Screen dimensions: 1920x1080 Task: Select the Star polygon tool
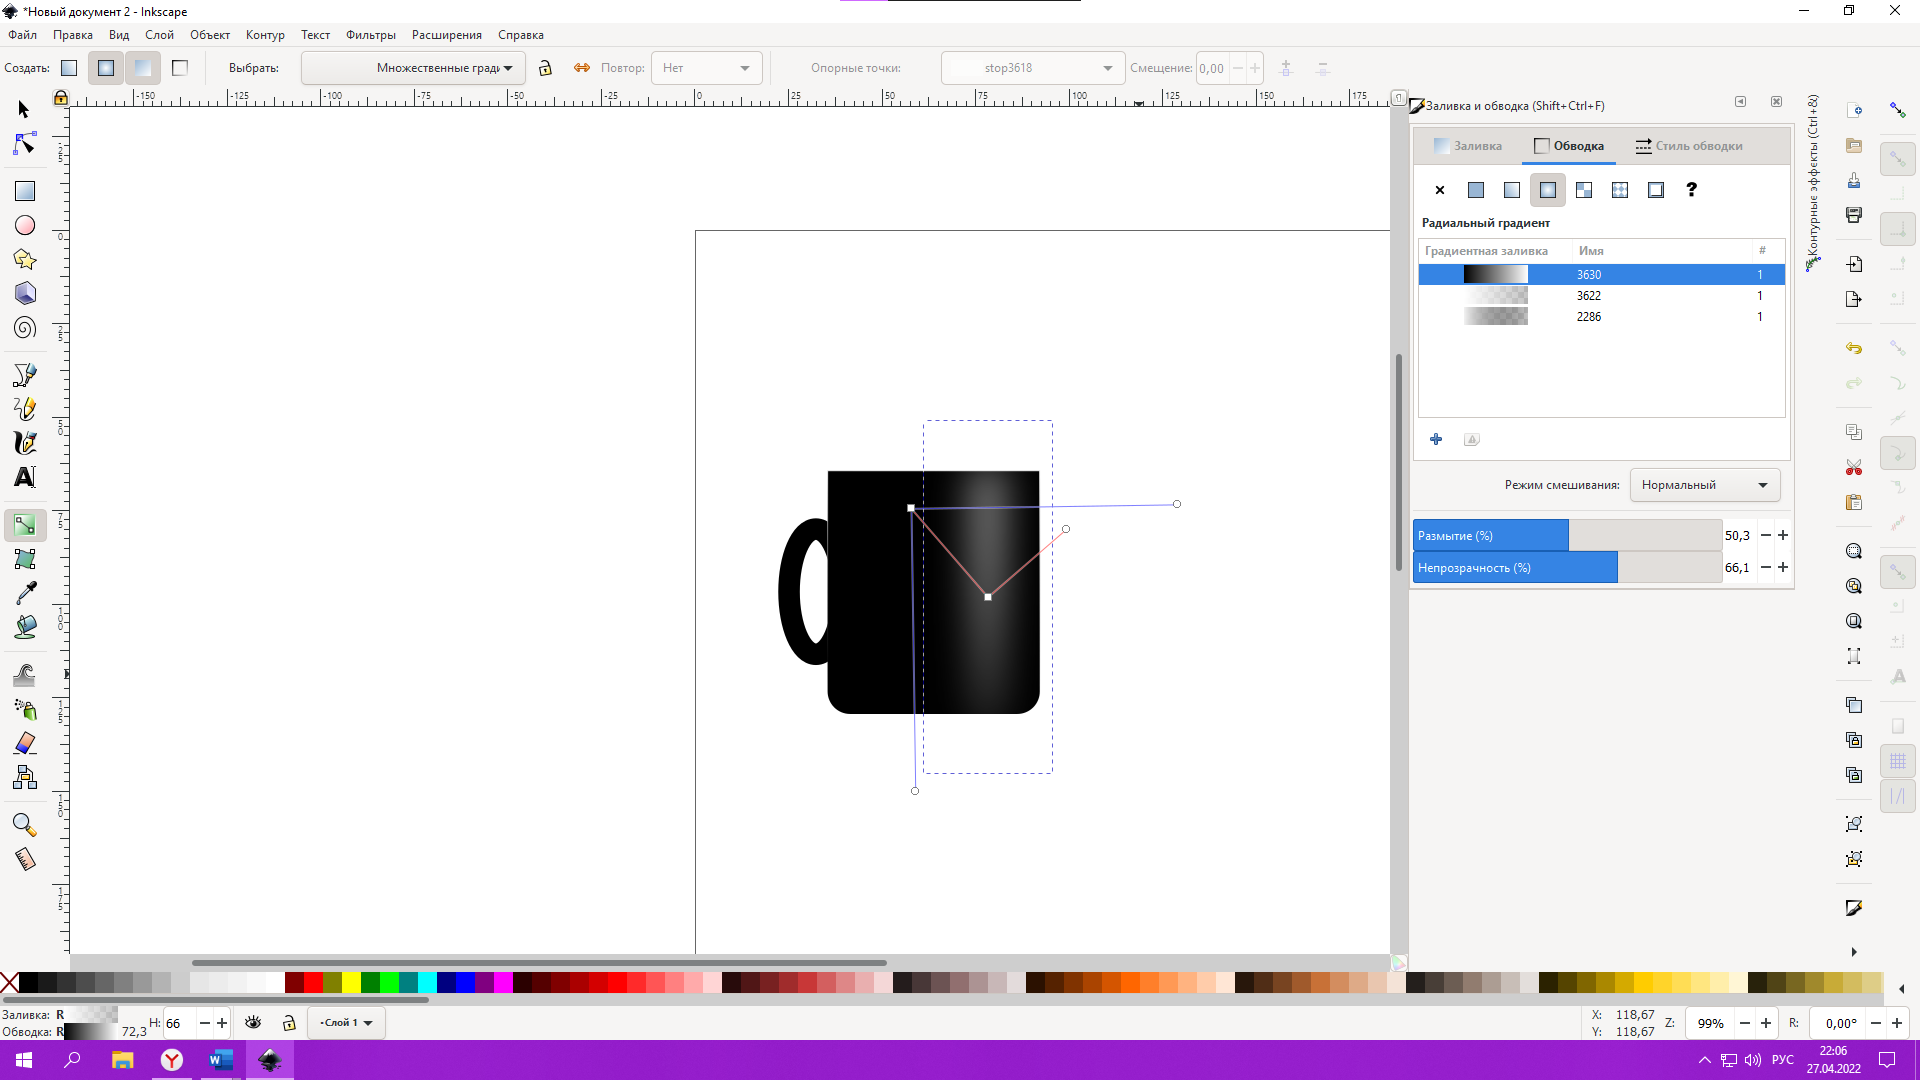(x=24, y=260)
